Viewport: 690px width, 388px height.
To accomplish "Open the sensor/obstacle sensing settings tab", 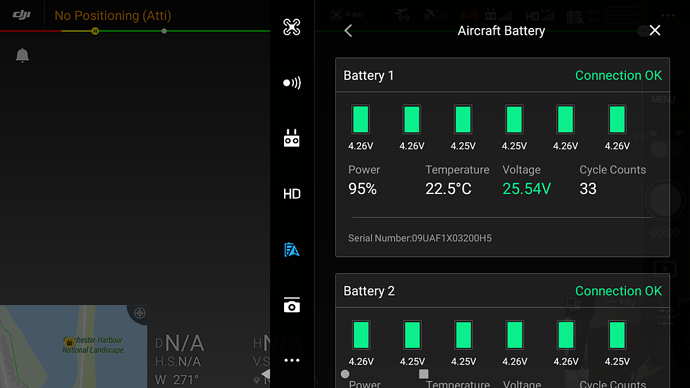I will pos(291,83).
